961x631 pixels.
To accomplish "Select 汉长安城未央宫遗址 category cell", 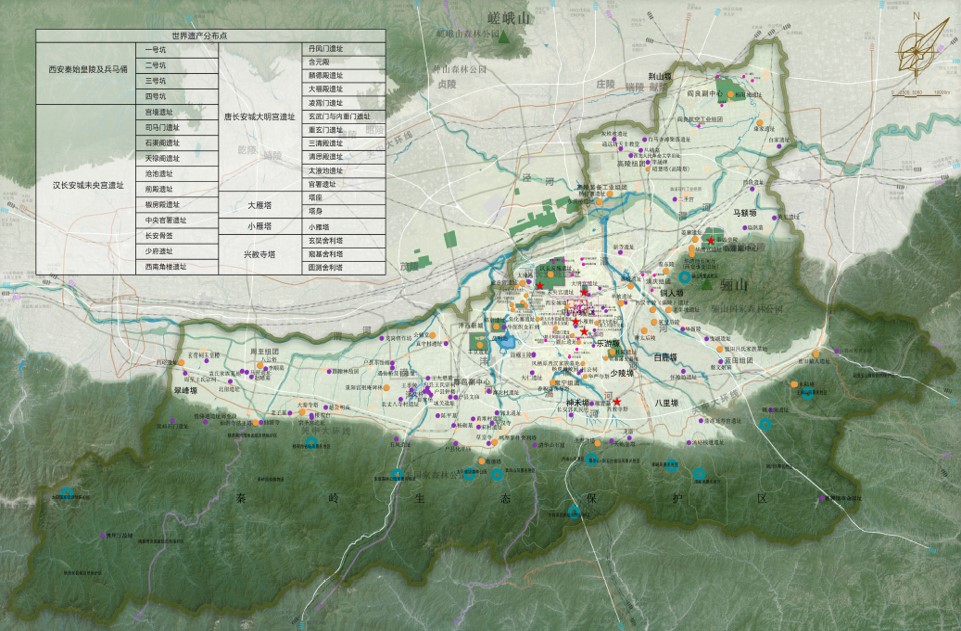I will tap(86, 186).
